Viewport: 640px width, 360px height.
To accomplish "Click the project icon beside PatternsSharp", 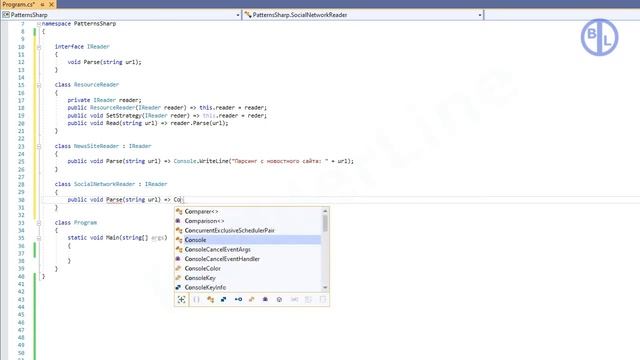I will [6, 15].
